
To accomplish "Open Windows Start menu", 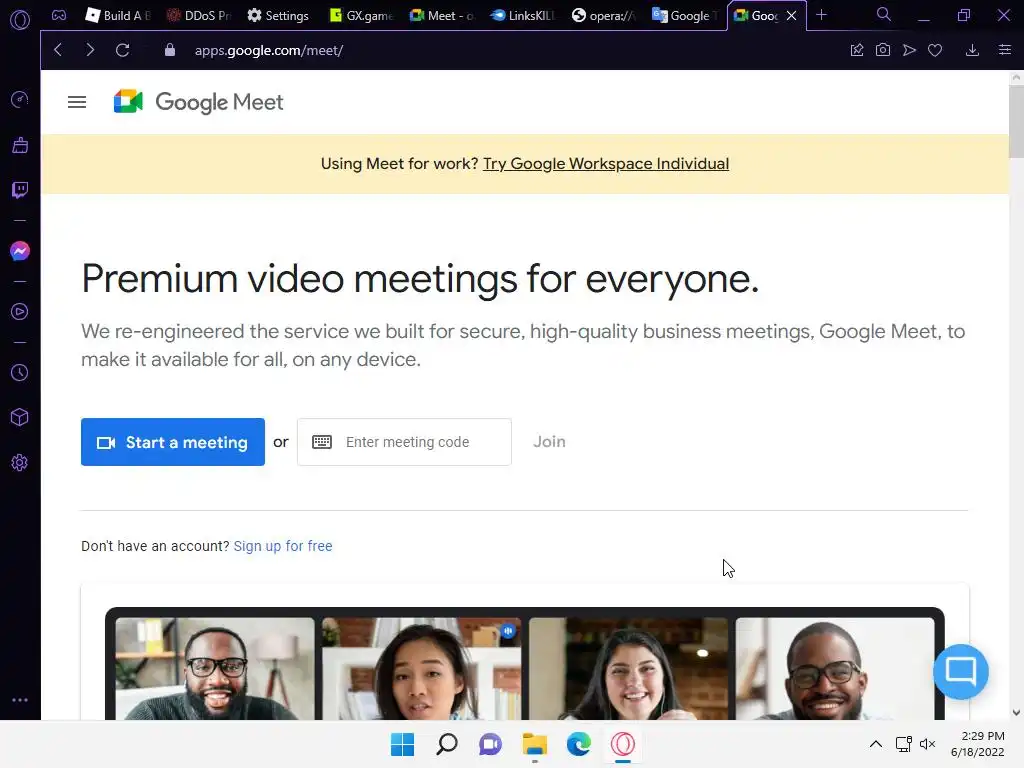I will coord(402,744).
